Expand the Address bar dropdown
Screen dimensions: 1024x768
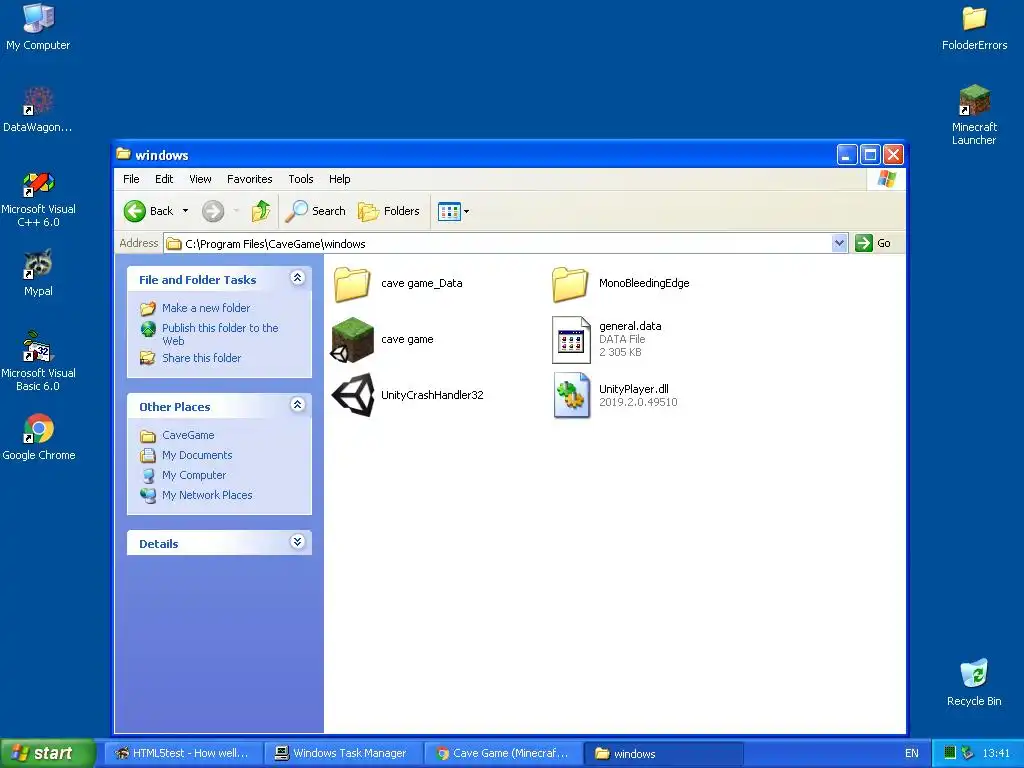pyautogui.click(x=839, y=244)
